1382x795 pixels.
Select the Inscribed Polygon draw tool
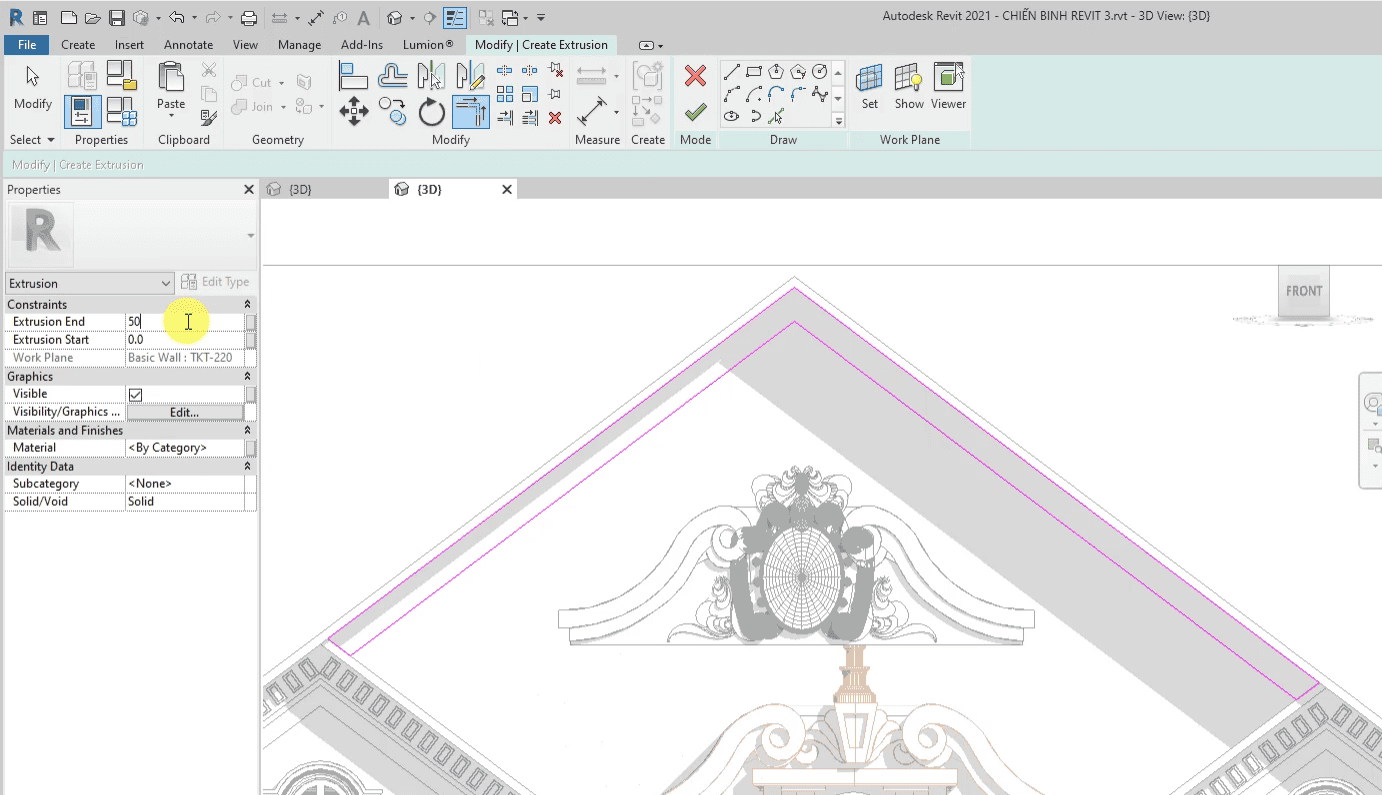[776, 71]
